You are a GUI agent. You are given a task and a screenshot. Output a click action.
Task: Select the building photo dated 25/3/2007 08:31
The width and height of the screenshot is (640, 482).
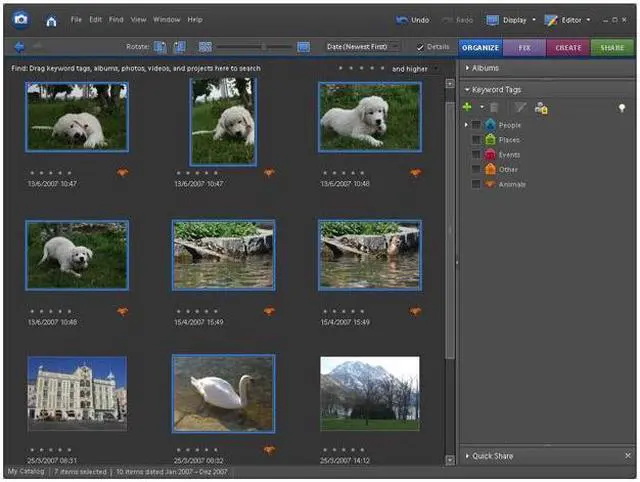point(77,393)
